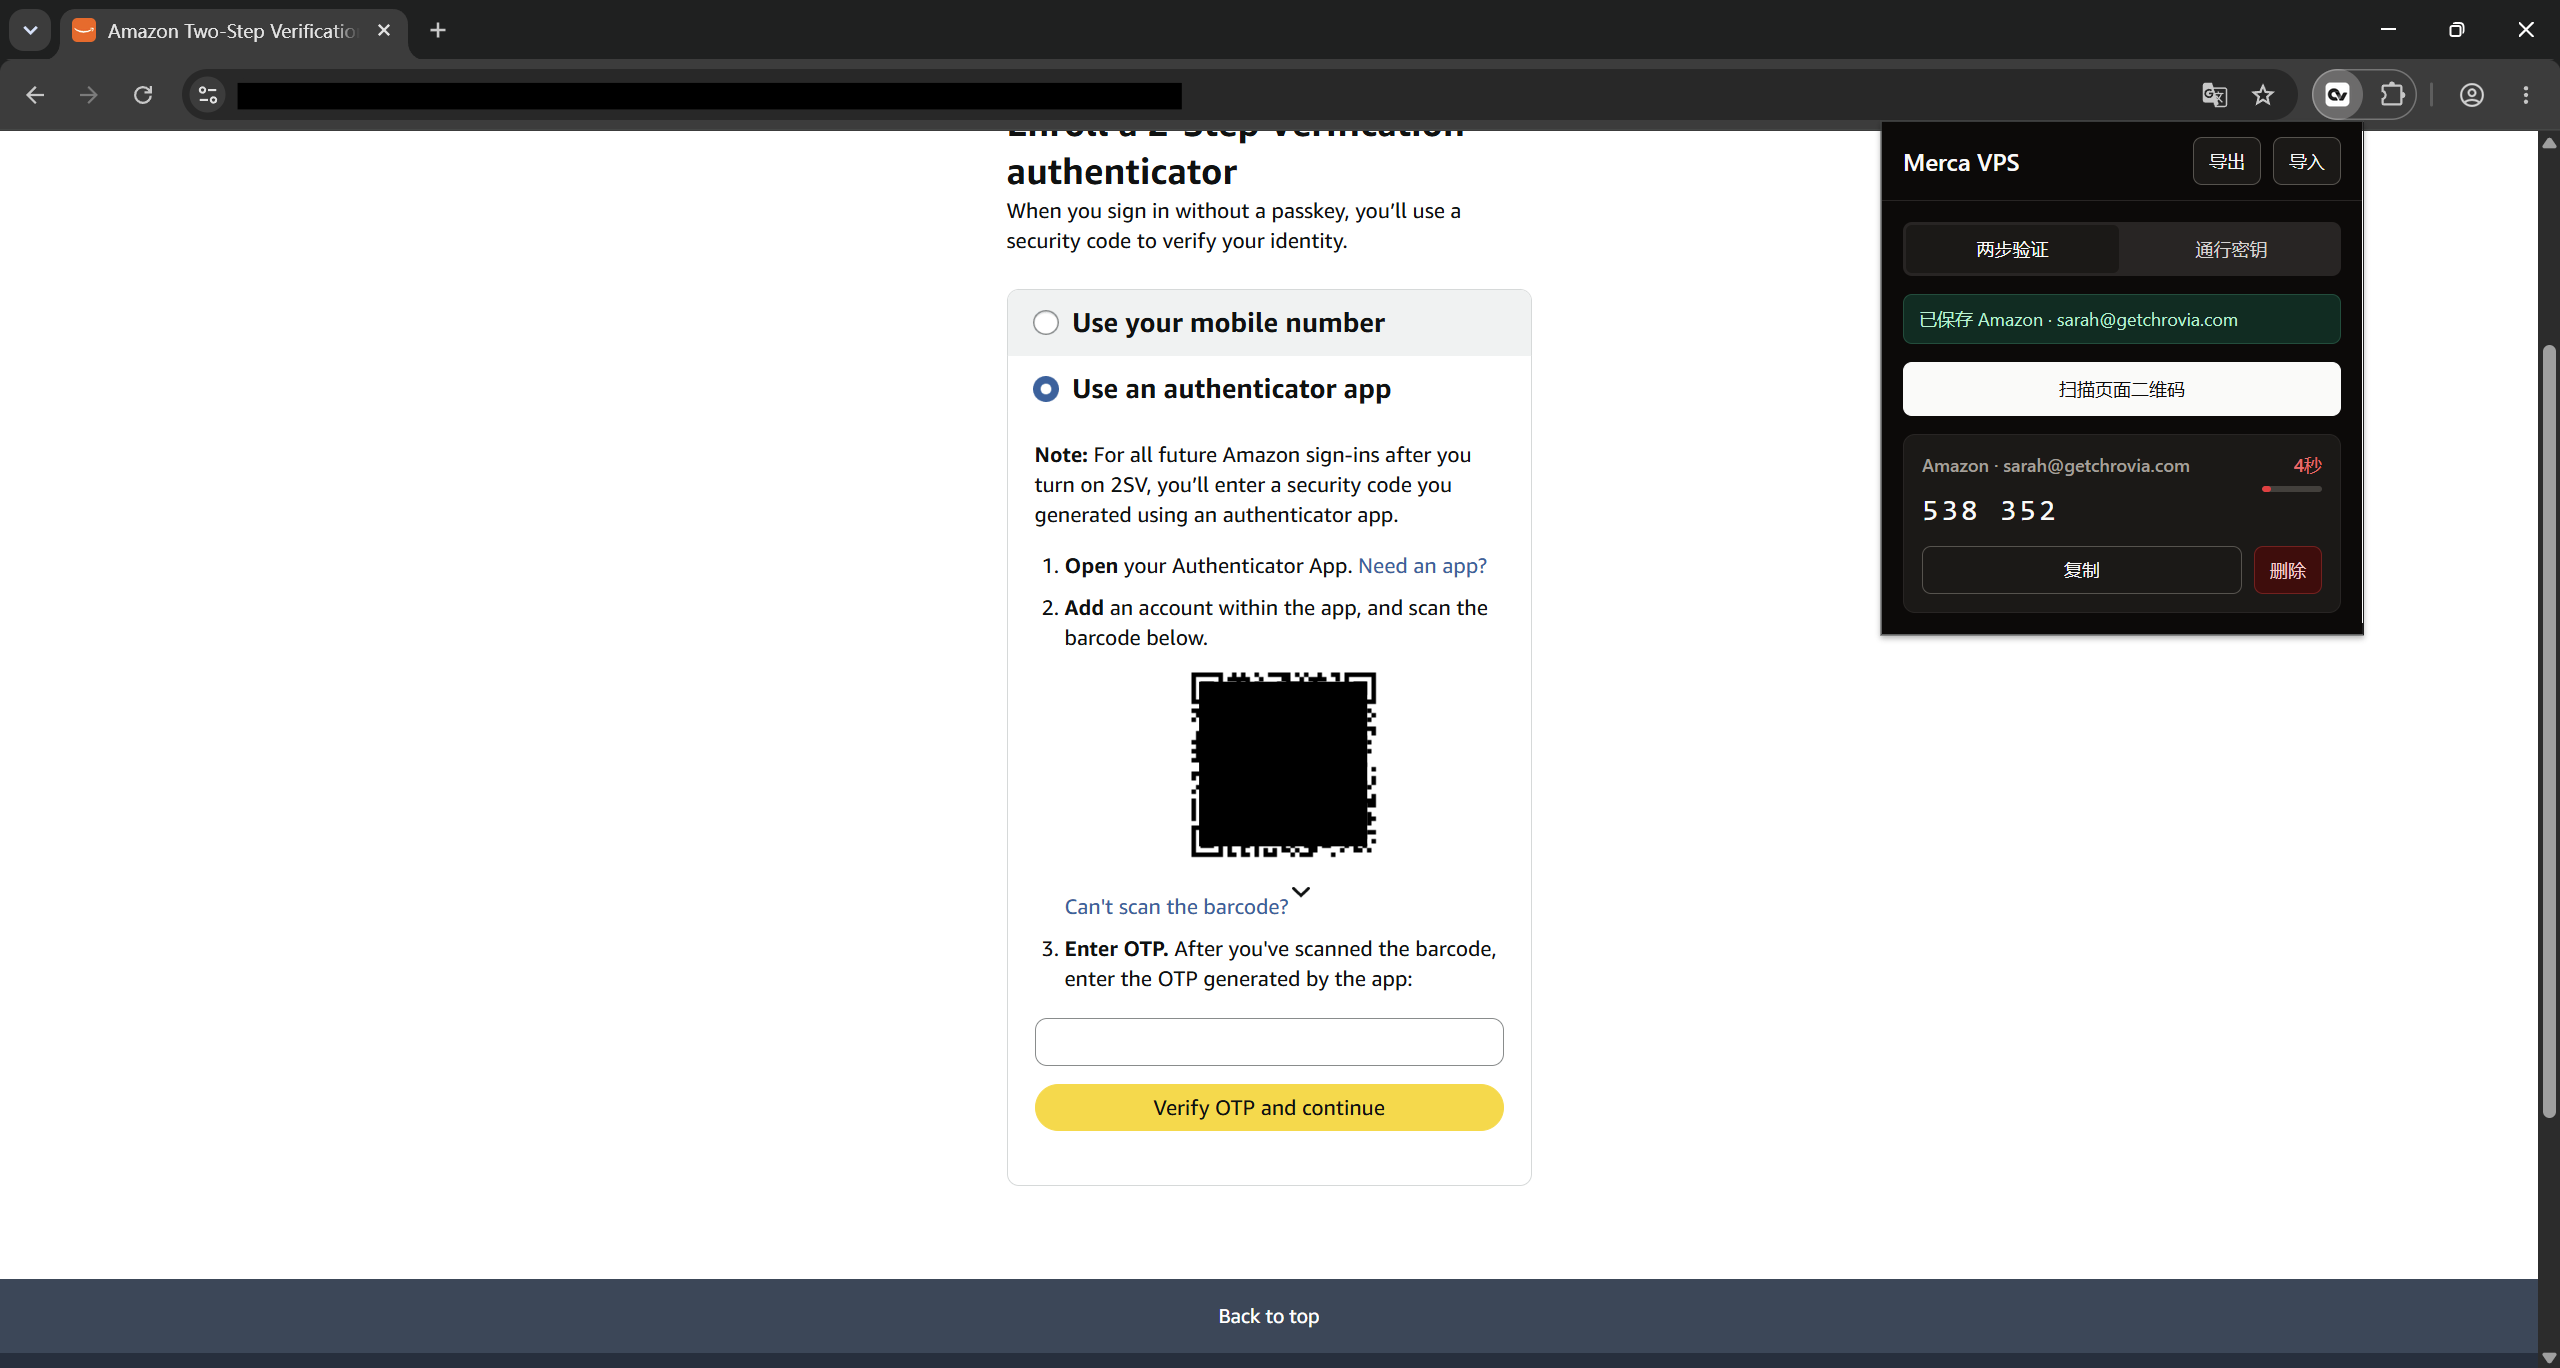Open a new browser tab
The height and width of the screenshot is (1368, 2560).
click(438, 30)
